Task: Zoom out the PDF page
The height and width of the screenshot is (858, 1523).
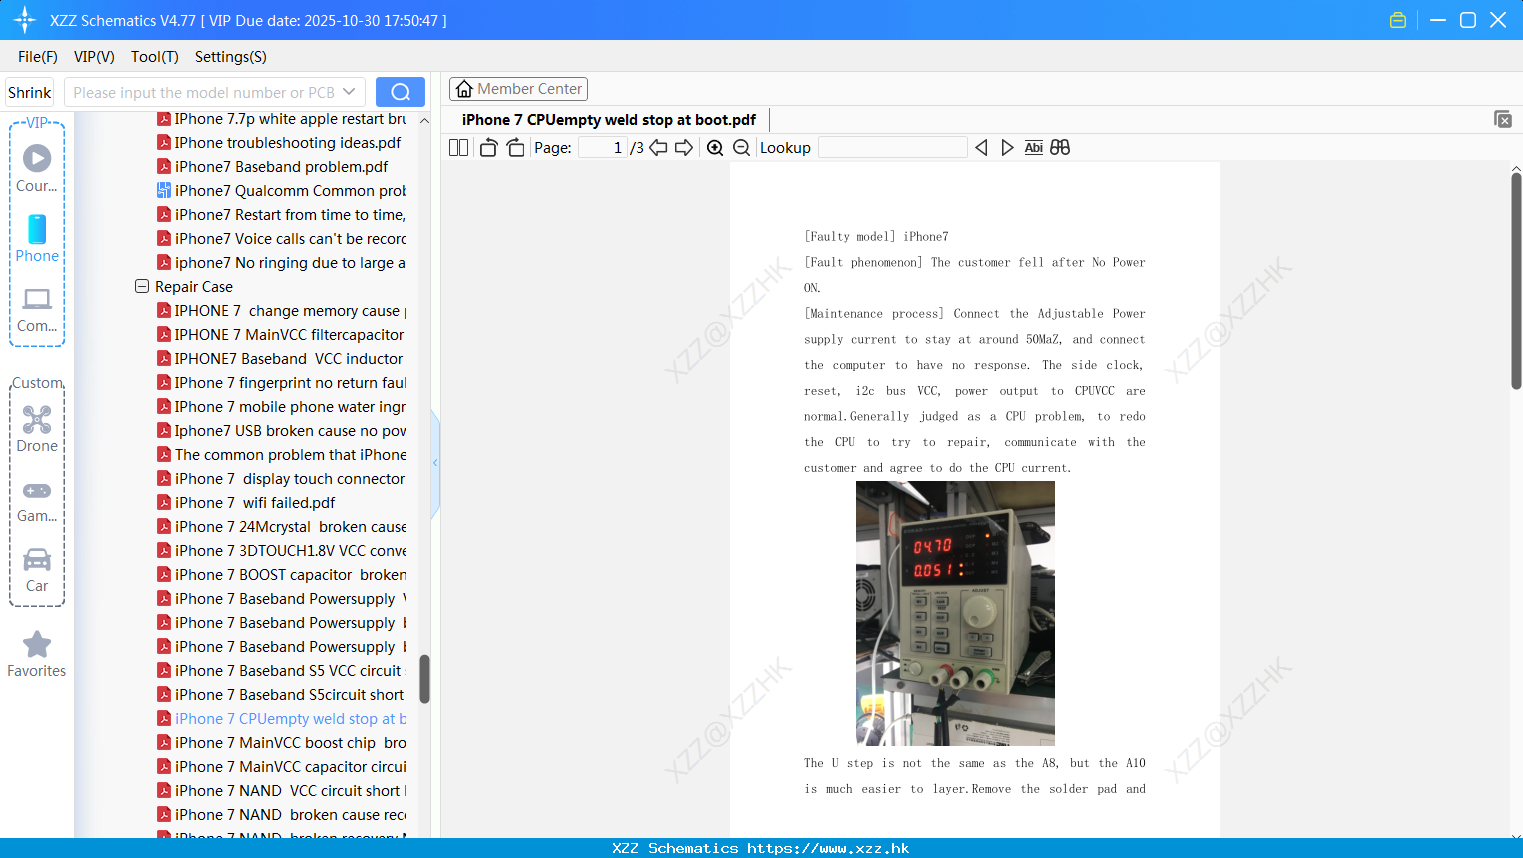Action: pyautogui.click(x=741, y=147)
